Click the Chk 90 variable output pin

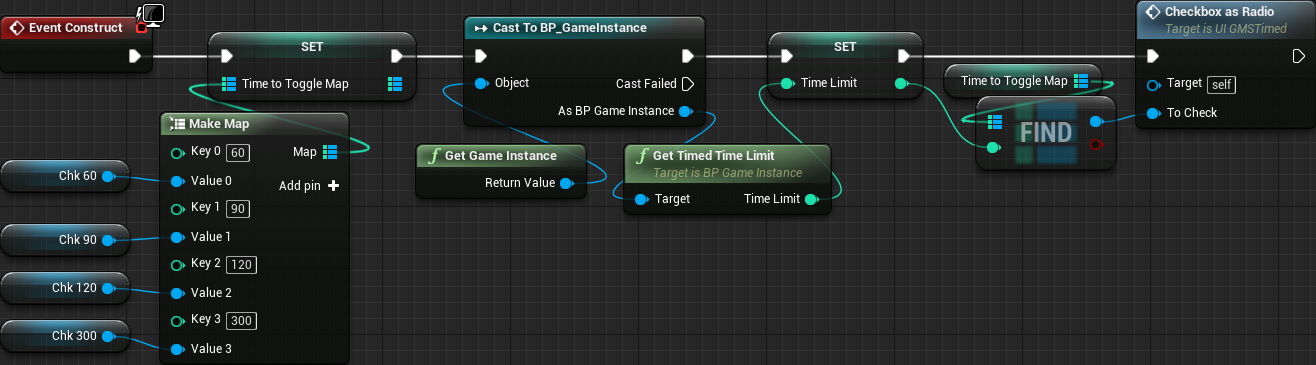click(108, 240)
